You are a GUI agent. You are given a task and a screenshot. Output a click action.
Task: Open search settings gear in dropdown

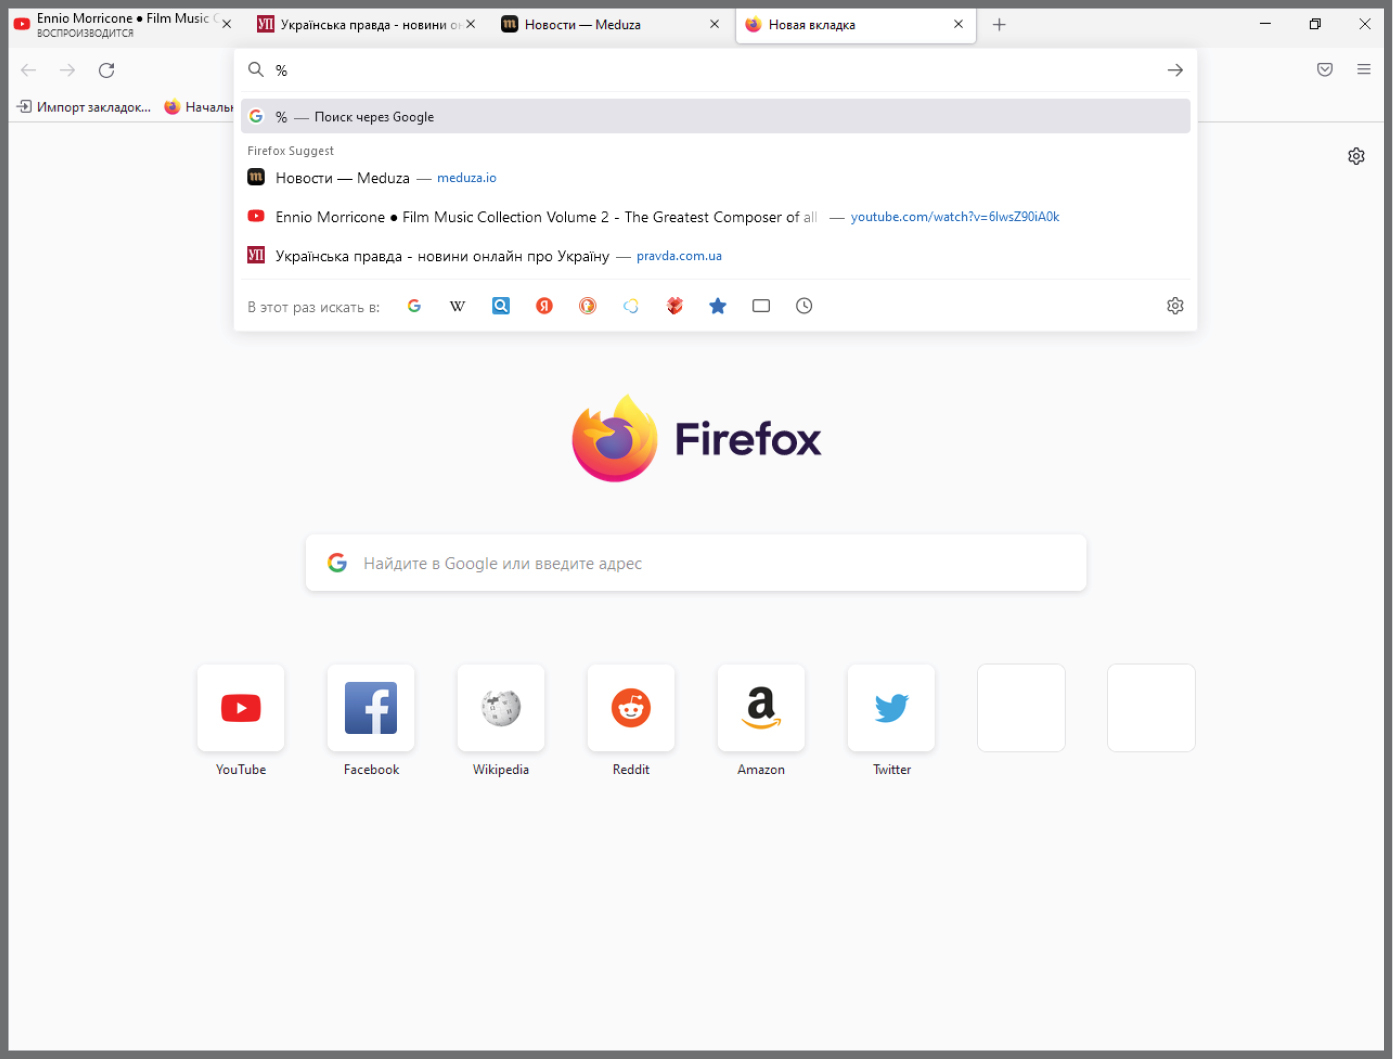(1175, 306)
